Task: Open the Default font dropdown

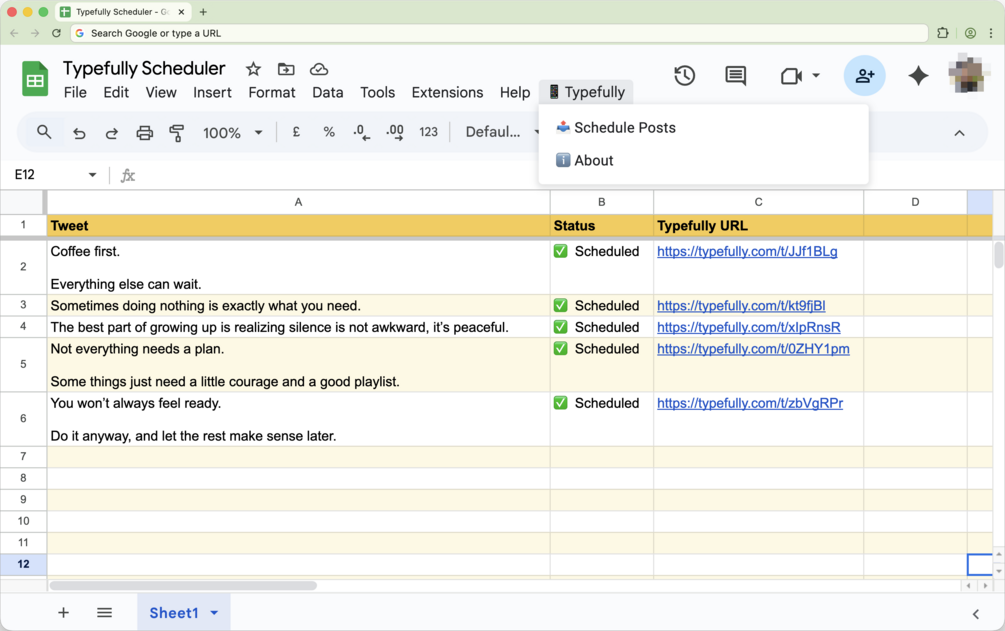Action: (502, 132)
